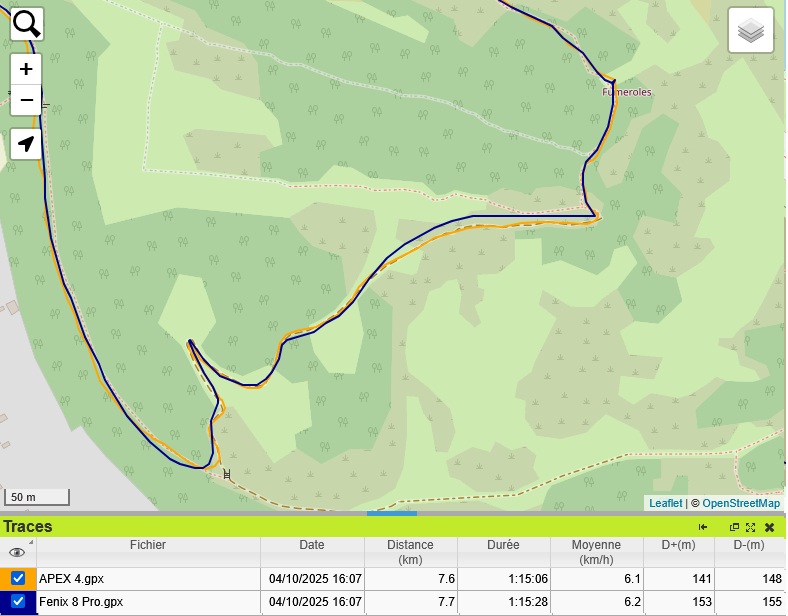Screen dimensions: 788x616
Task: Close the Traces panel
Action: 769,527
